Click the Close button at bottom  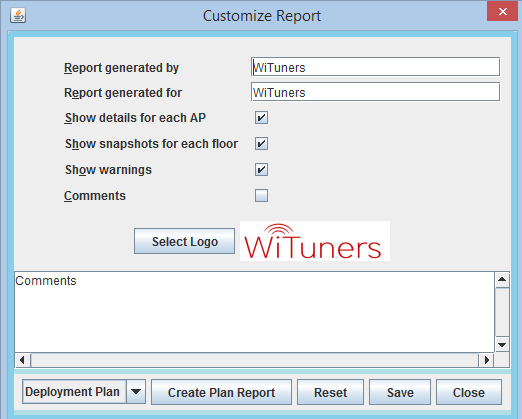[469, 392]
